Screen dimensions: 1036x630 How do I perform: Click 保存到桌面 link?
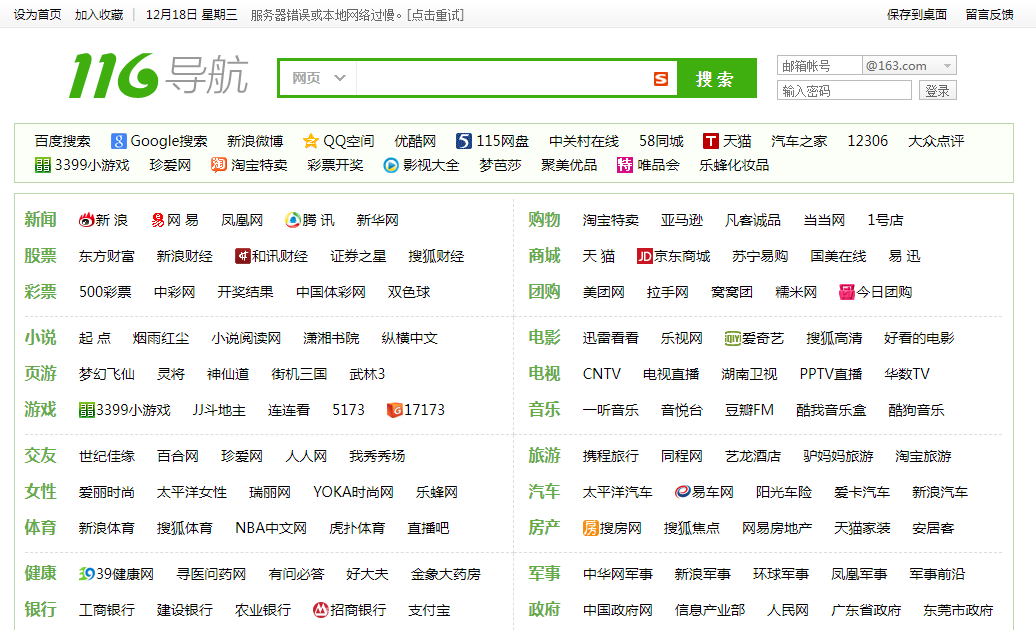[917, 15]
